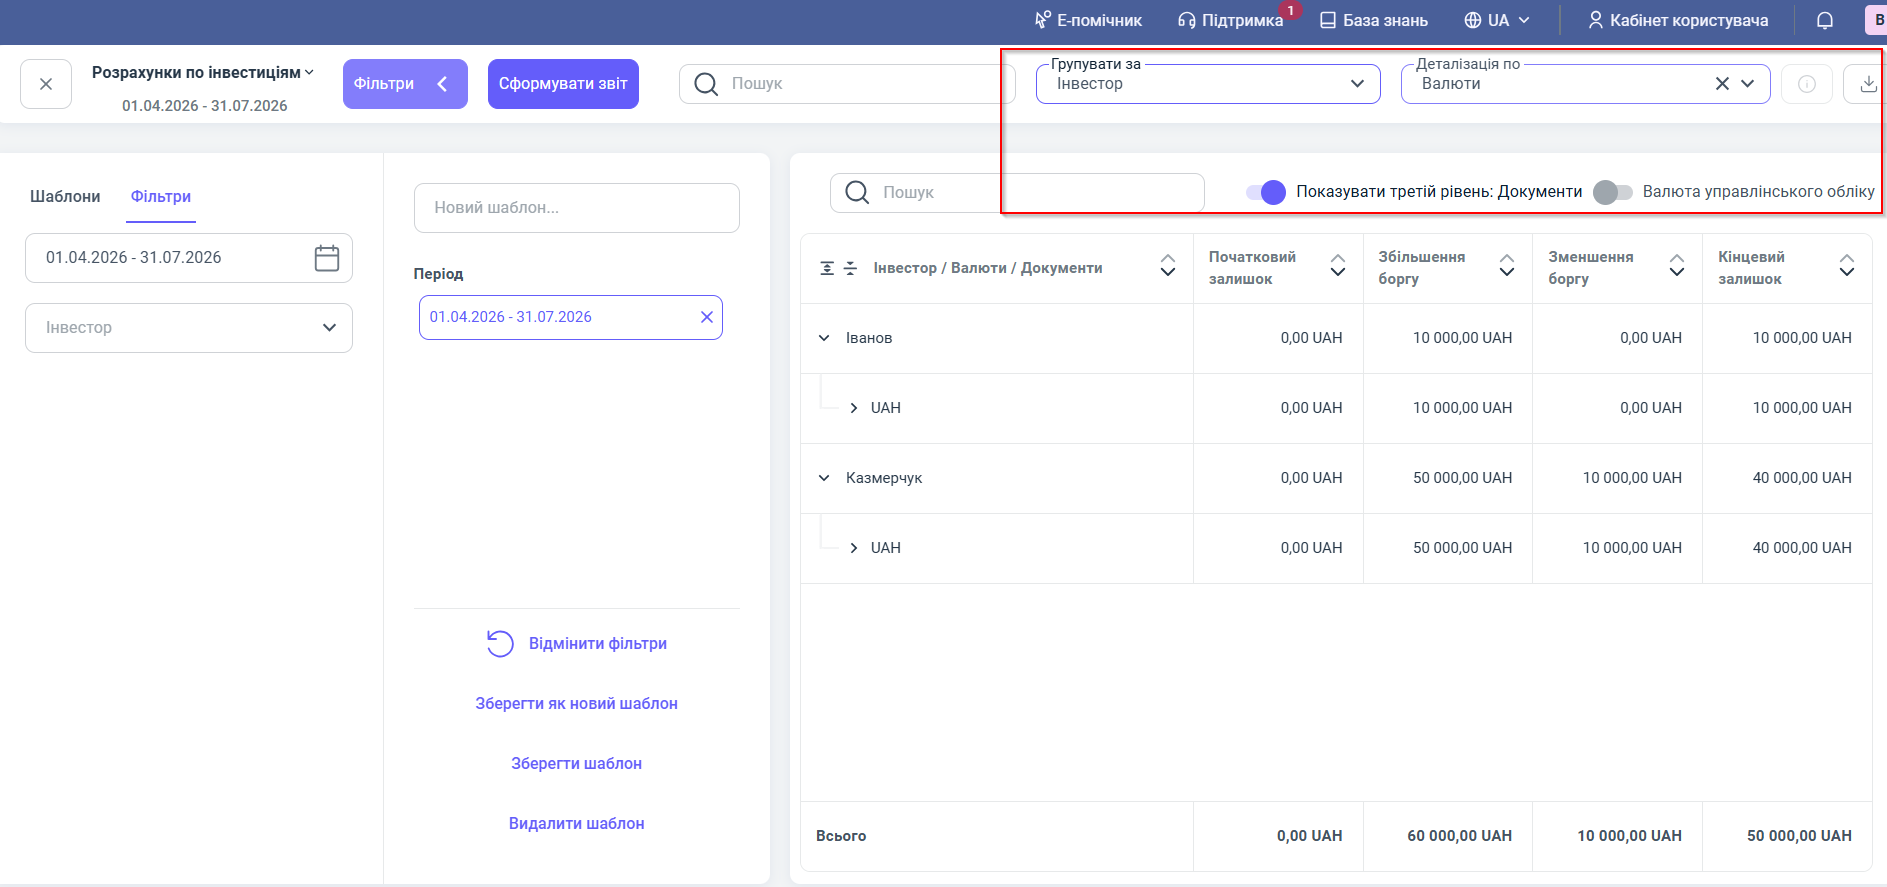Click Видалити шаблон link
1887x887 pixels.
pos(577,823)
